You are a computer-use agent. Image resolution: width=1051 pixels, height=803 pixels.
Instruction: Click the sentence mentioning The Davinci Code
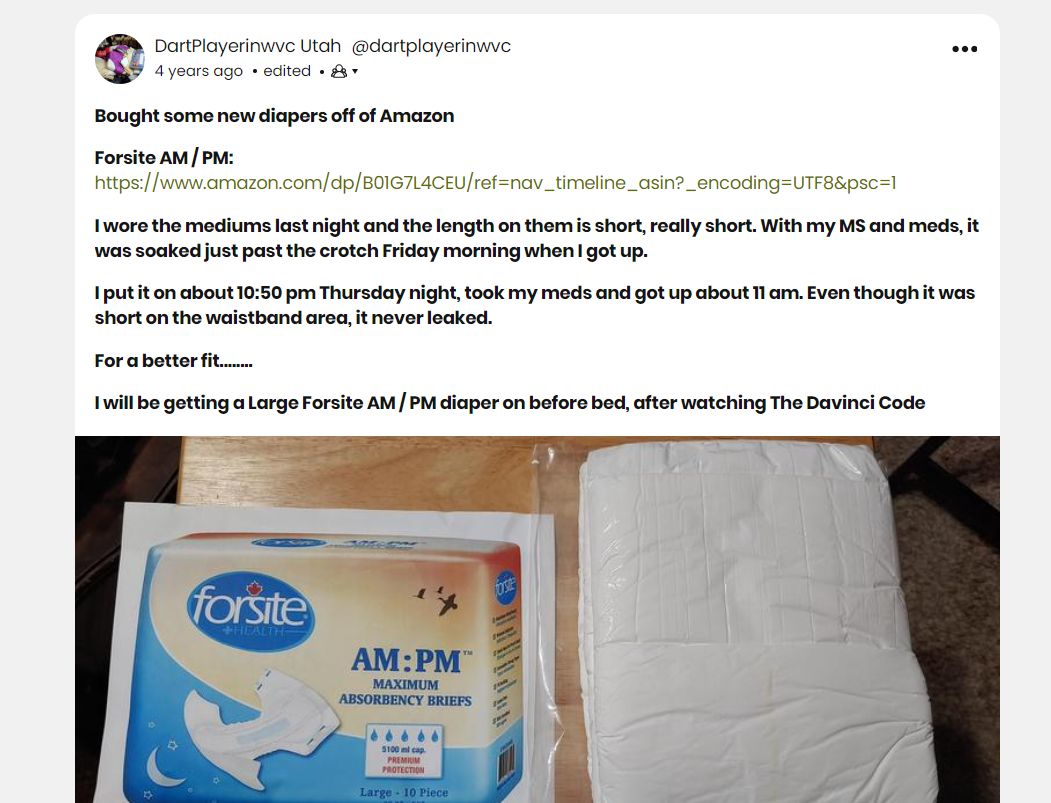click(509, 403)
